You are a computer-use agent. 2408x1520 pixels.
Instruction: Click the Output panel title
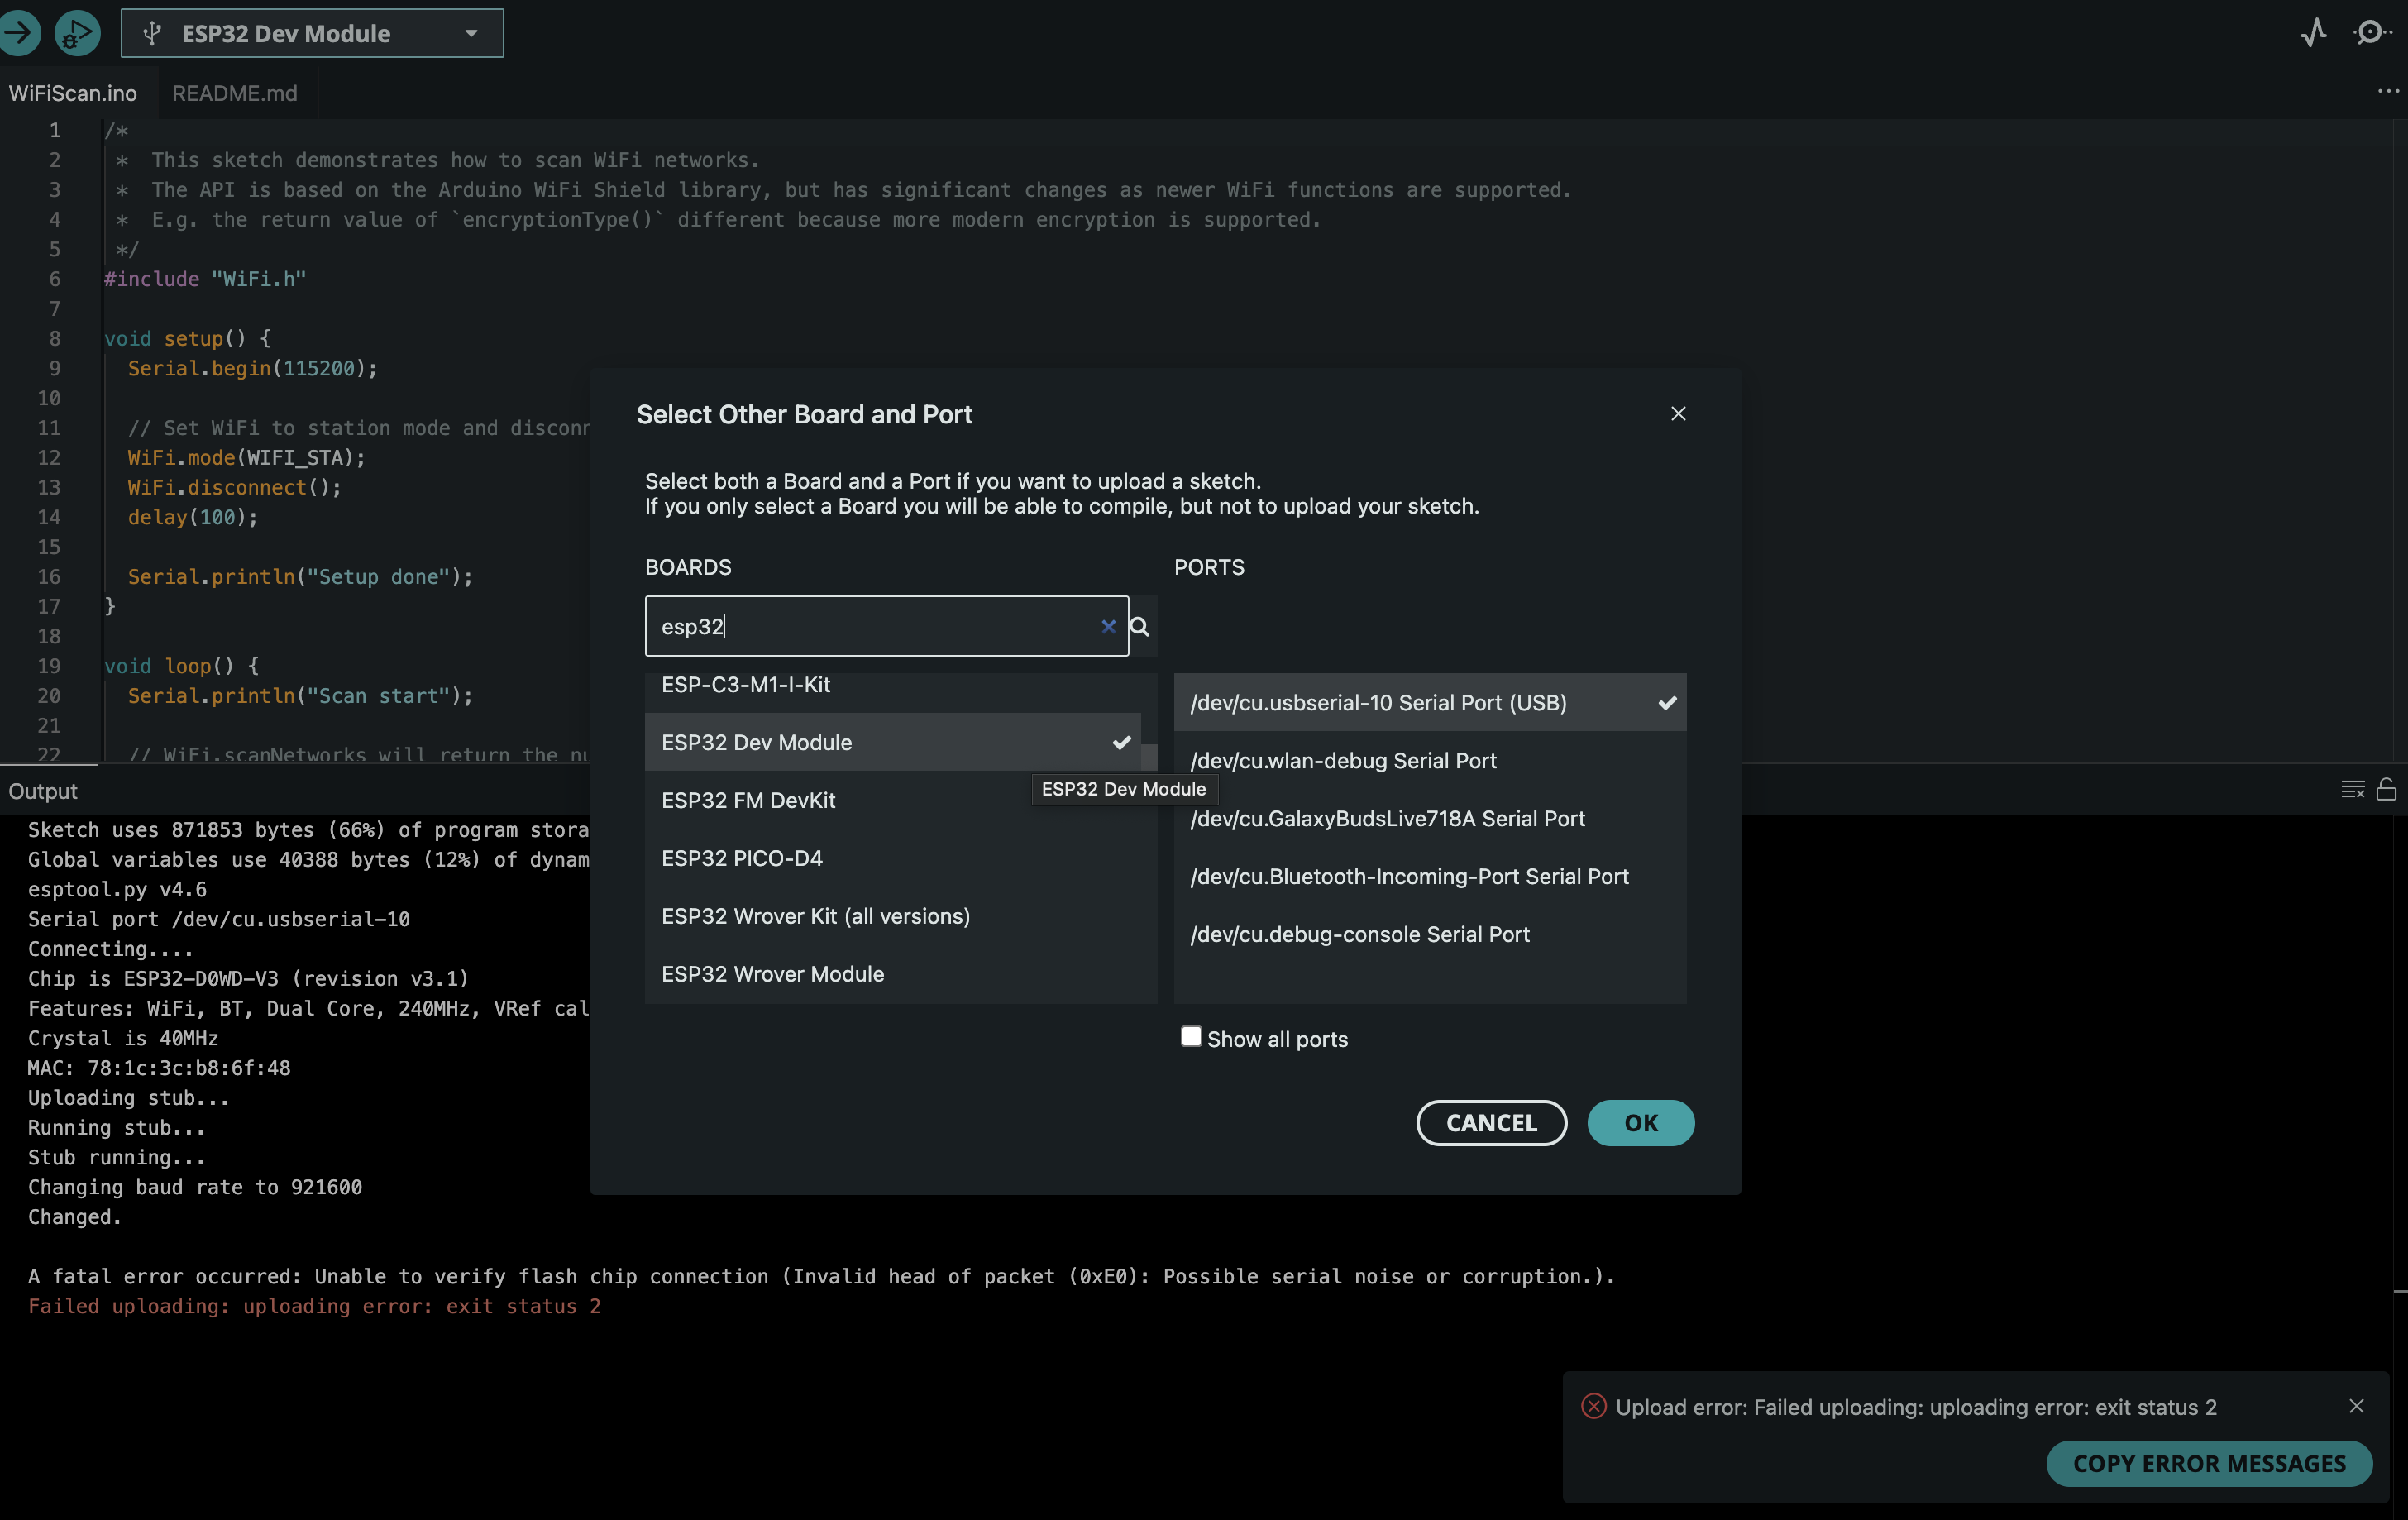click(43, 791)
